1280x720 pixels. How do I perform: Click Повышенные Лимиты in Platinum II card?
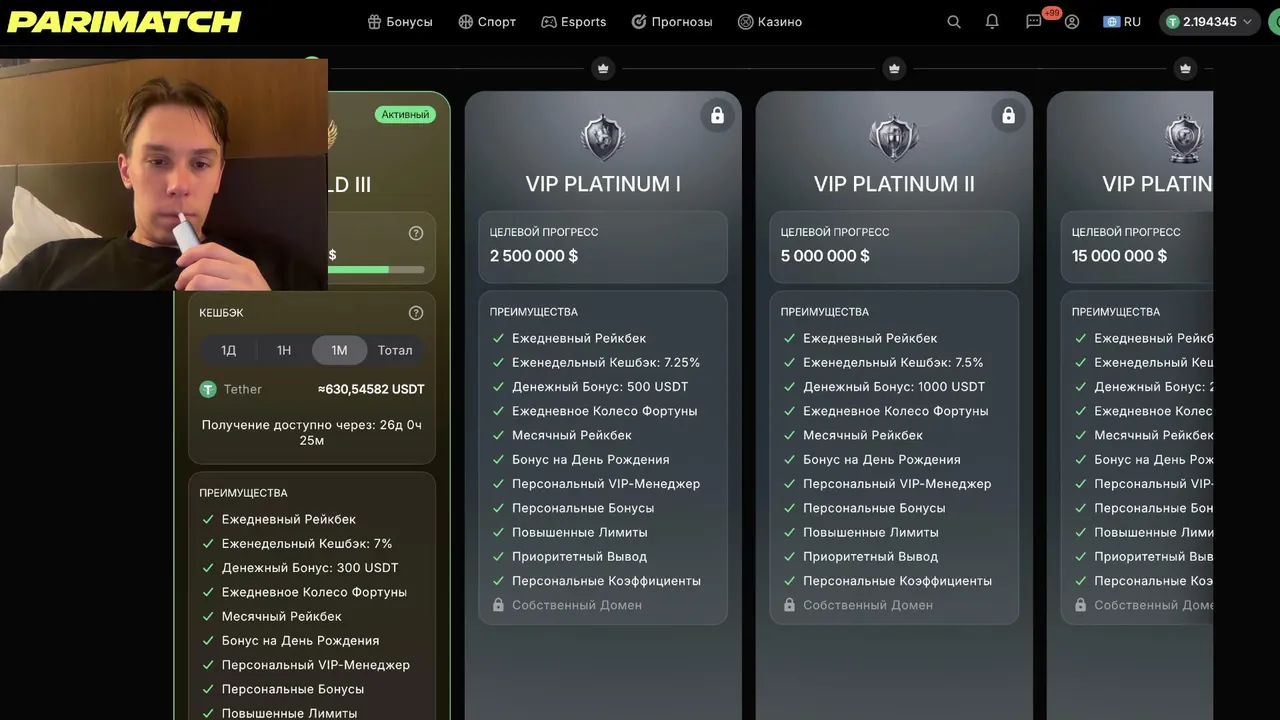coord(870,532)
